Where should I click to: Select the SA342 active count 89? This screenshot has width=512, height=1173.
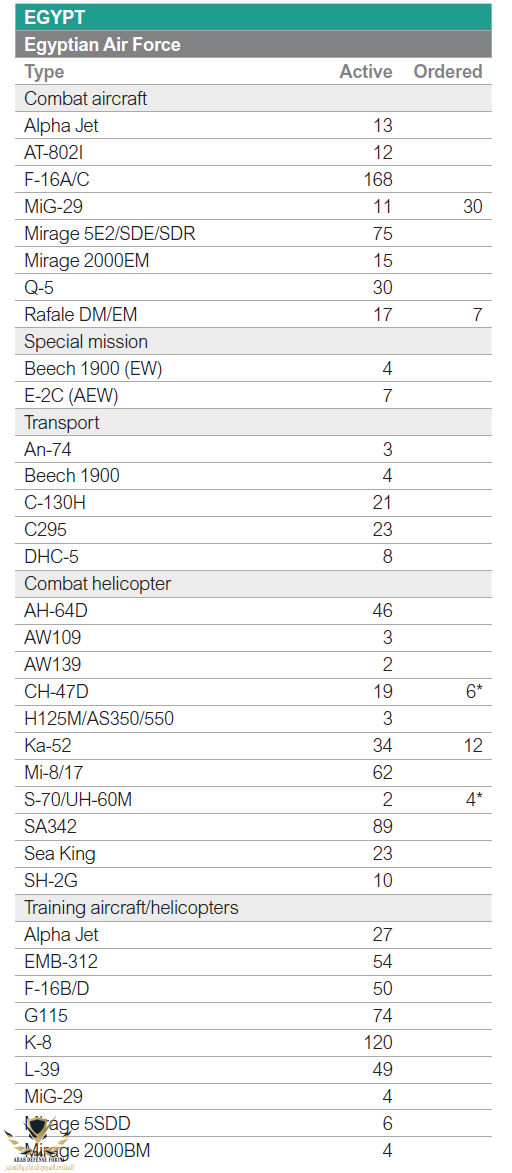coord(383,827)
